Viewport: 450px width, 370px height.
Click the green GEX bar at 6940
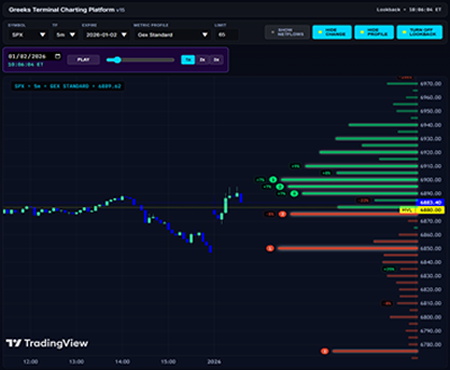point(383,125)
